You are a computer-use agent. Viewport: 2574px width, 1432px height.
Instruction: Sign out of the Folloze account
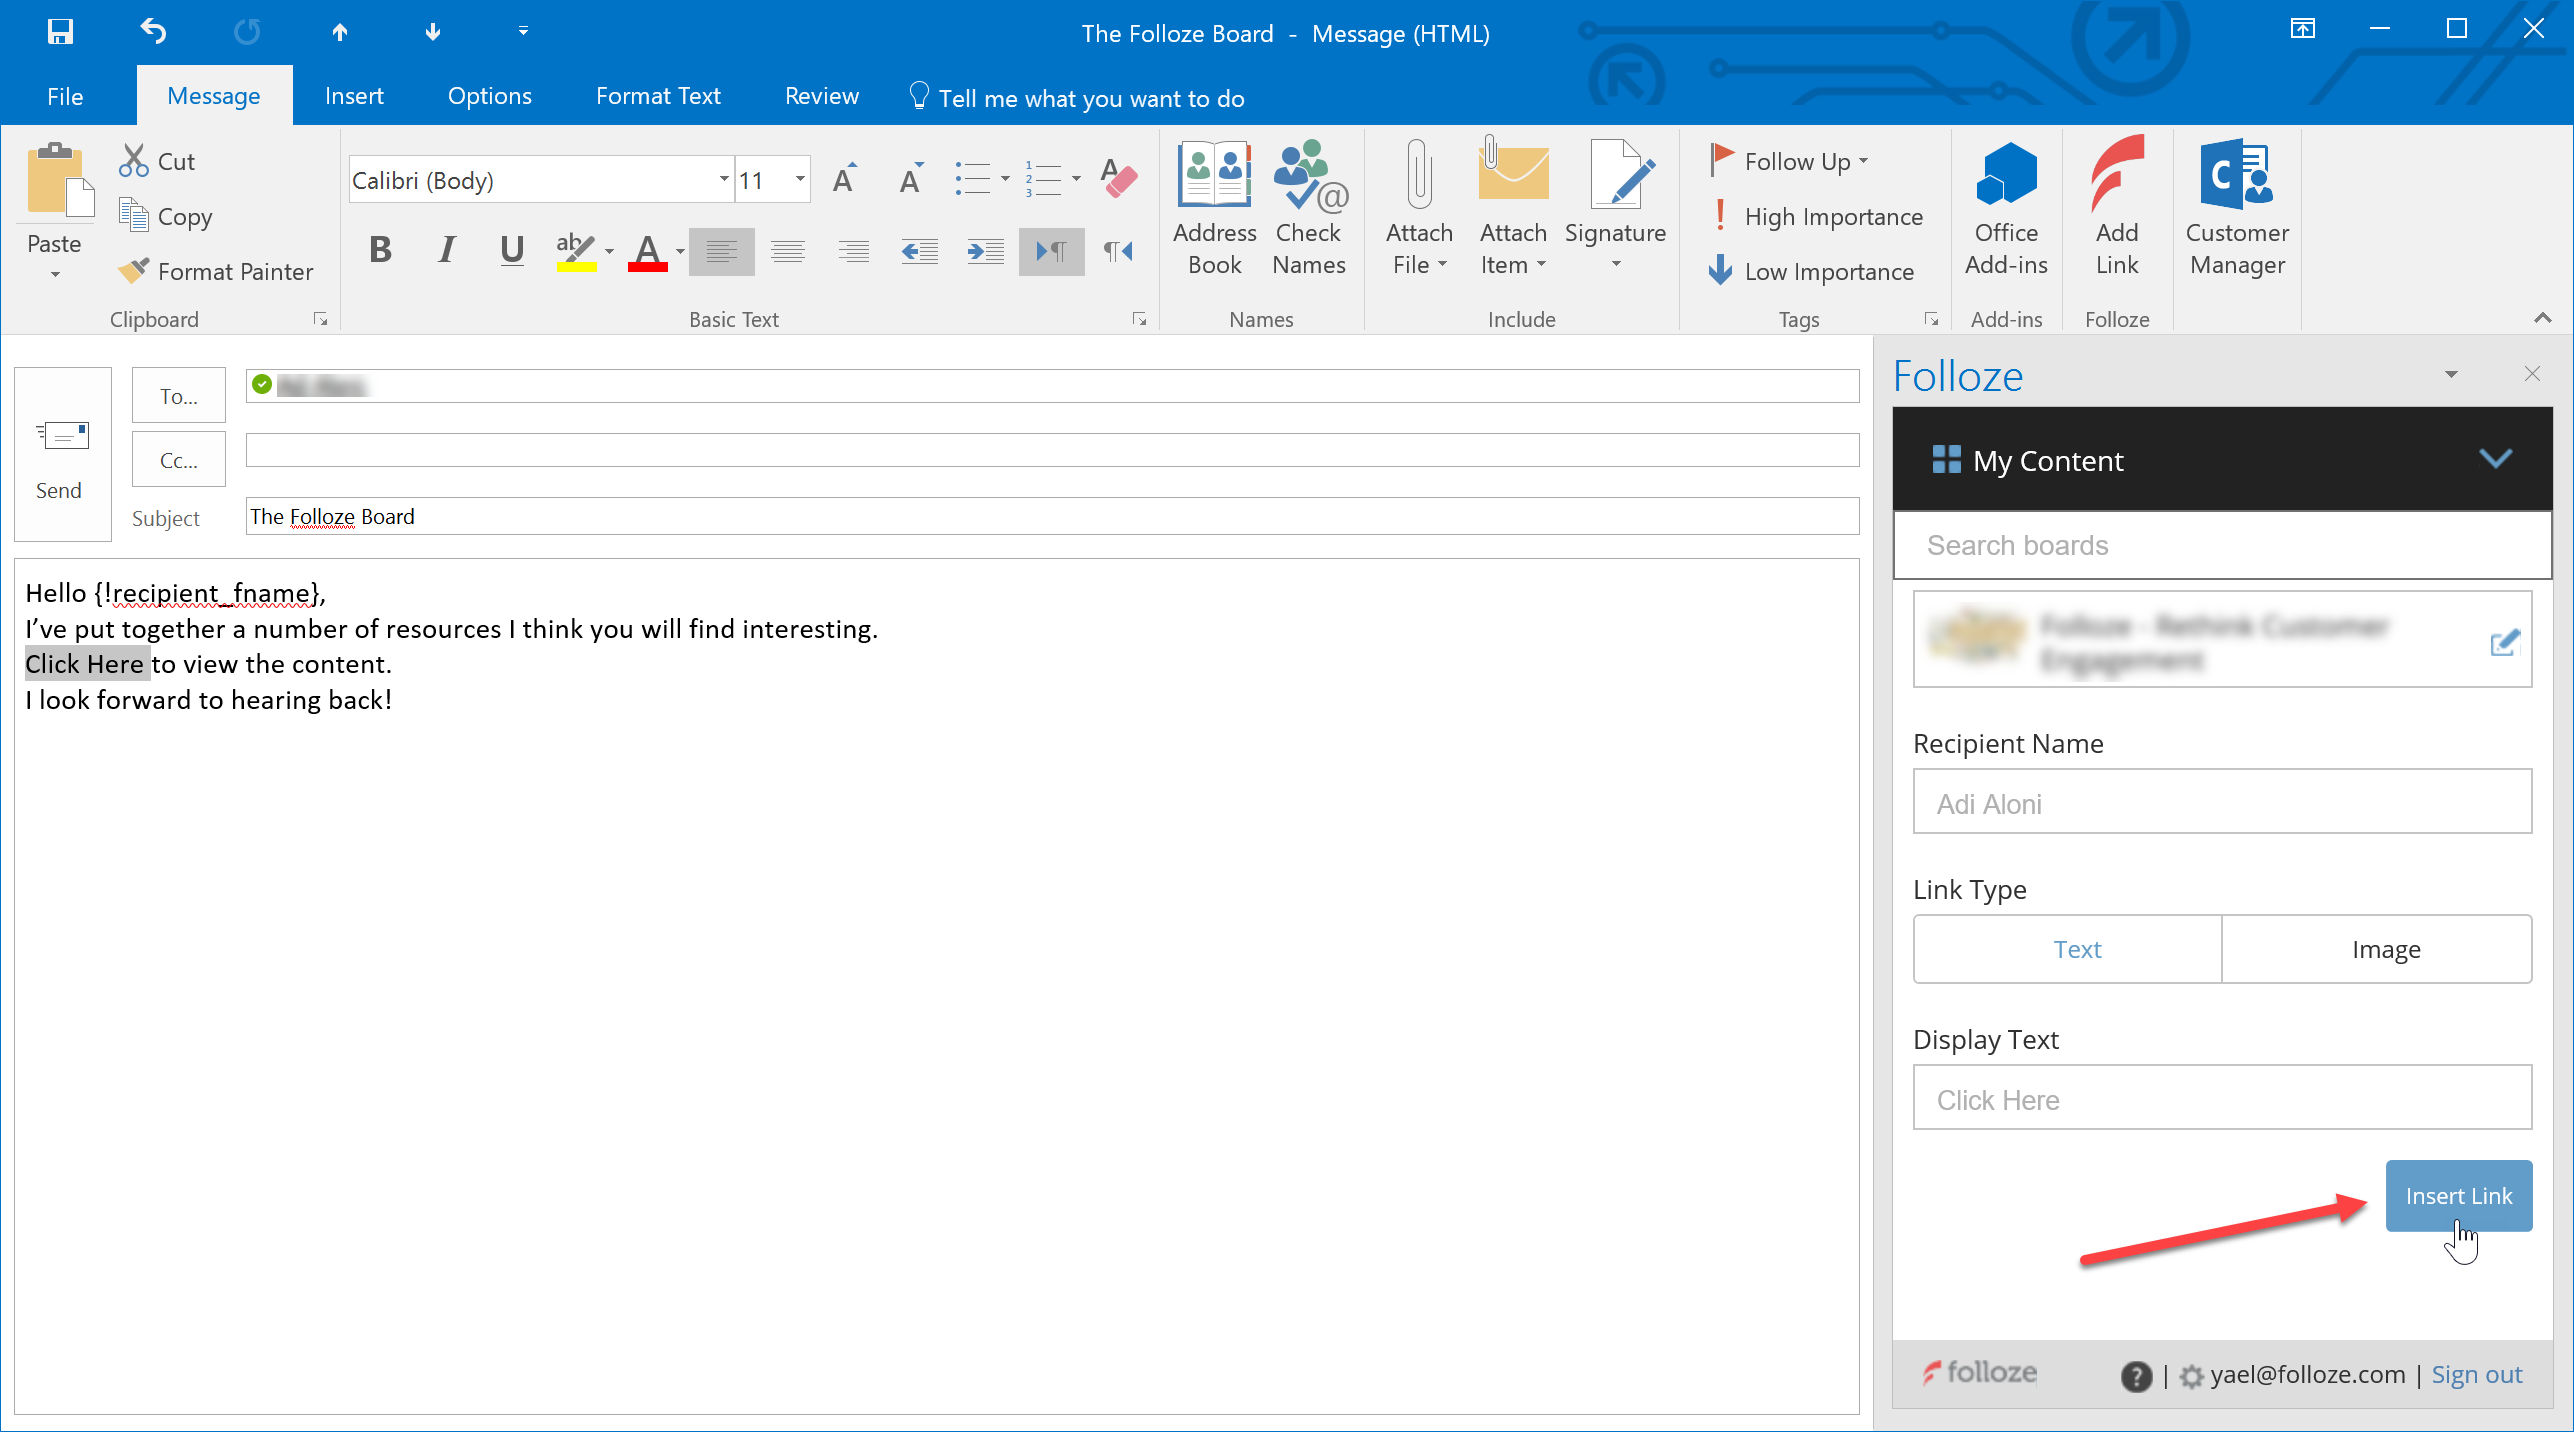pyautogui.click(x=2477, y=1374)
